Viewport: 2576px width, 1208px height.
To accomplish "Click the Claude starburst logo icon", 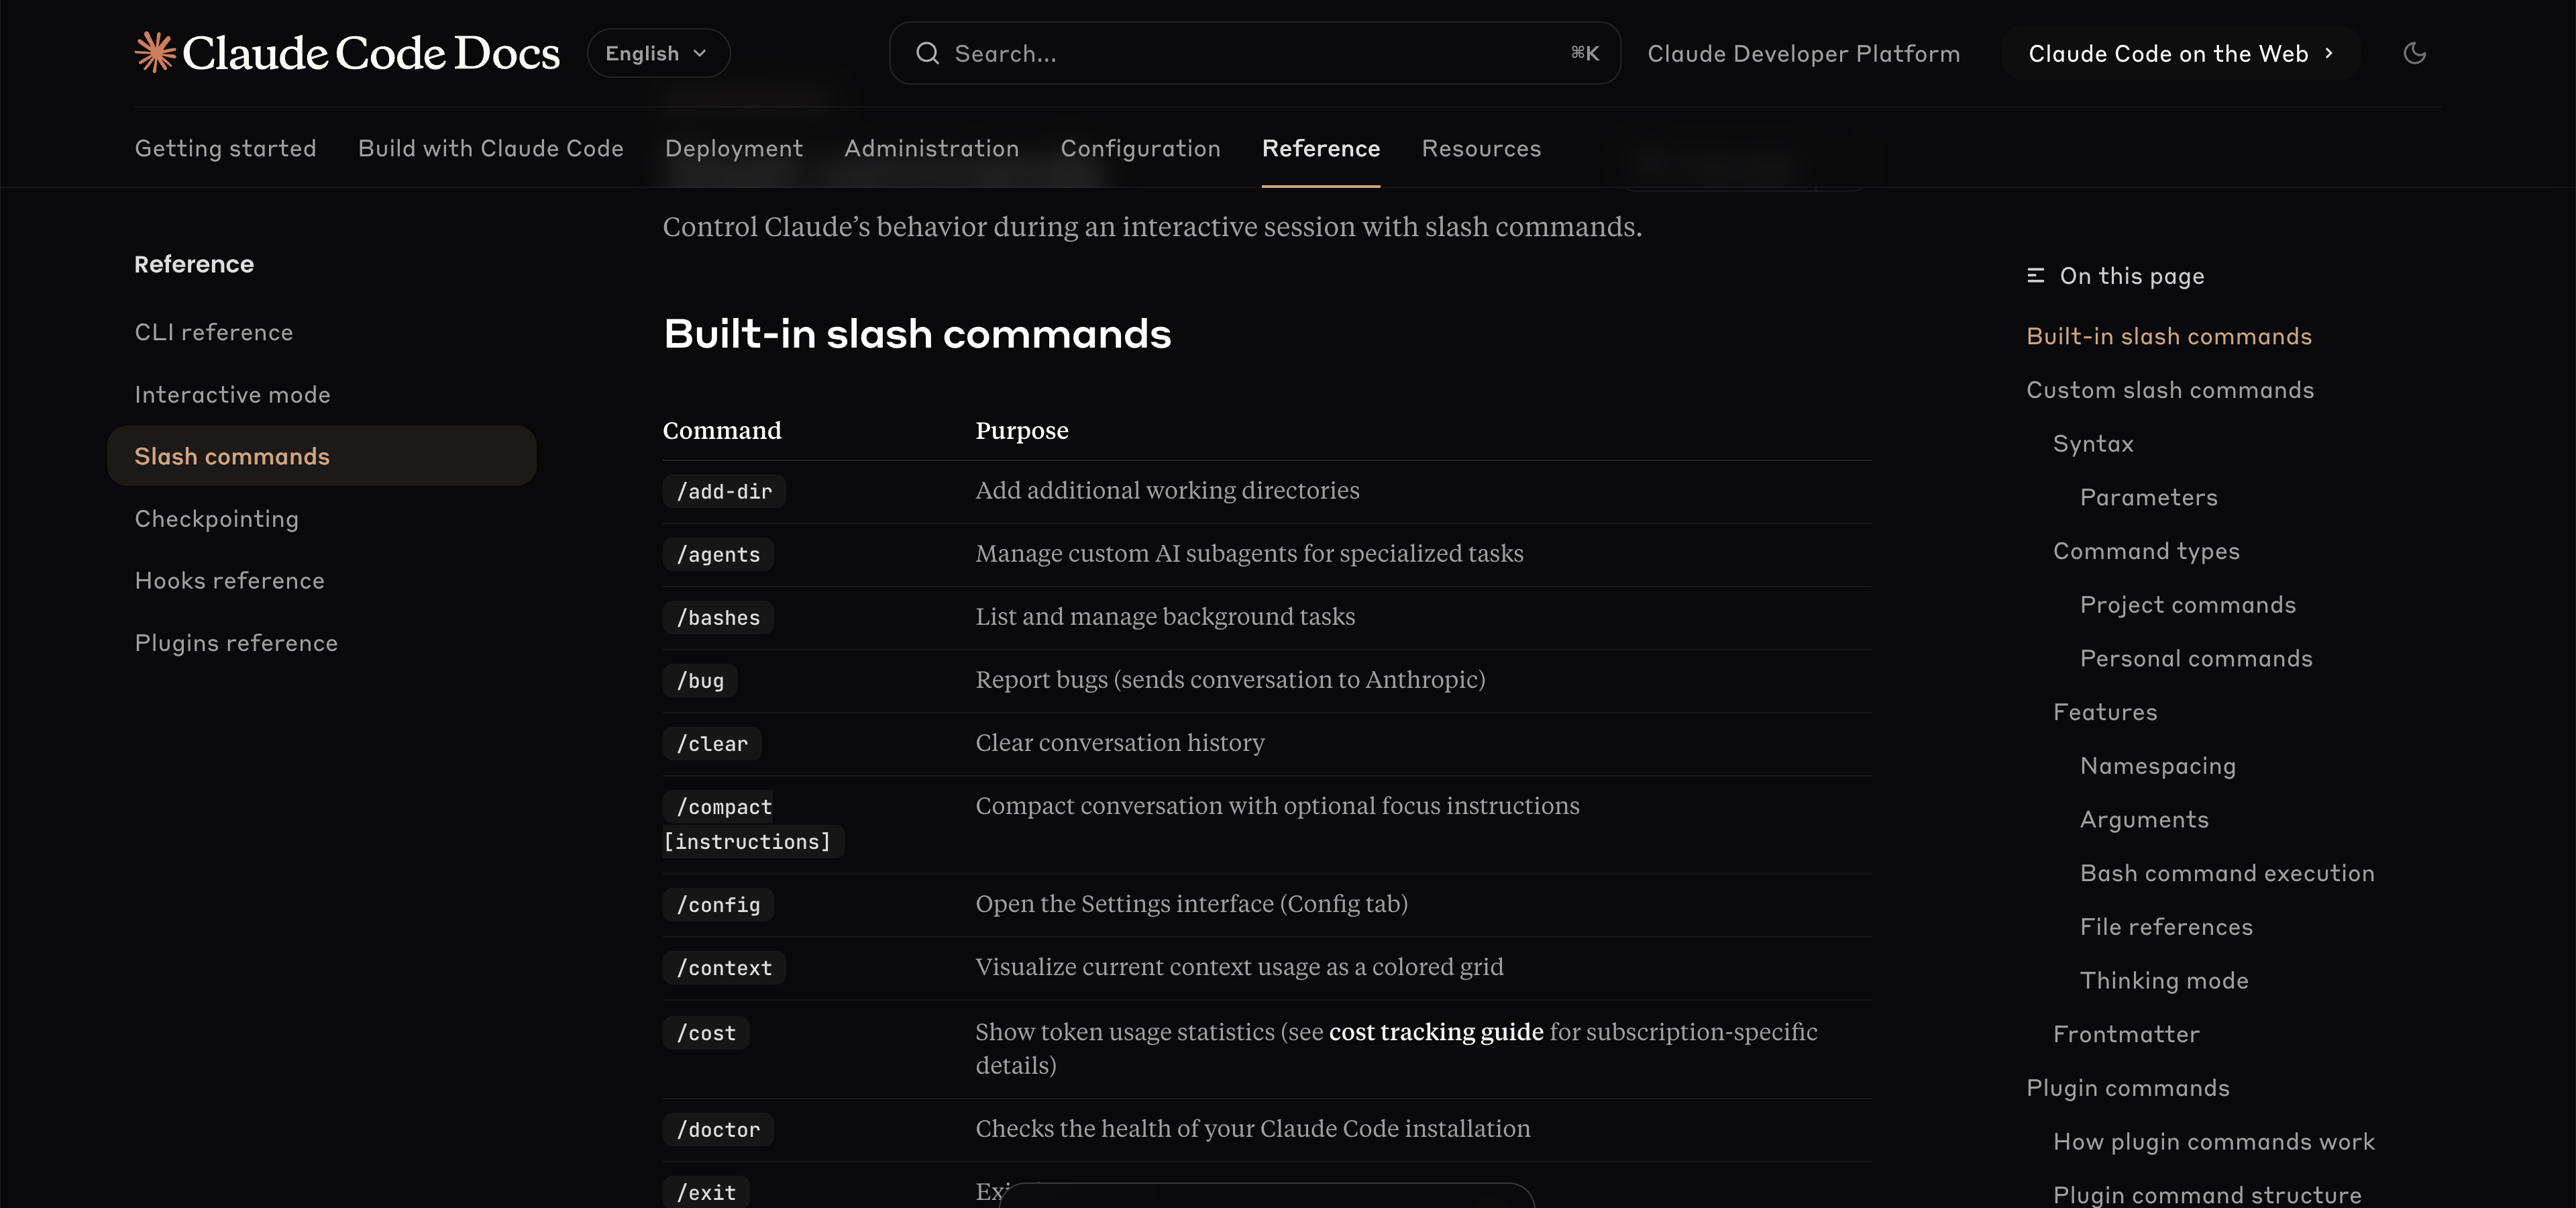I will point(155,52).
